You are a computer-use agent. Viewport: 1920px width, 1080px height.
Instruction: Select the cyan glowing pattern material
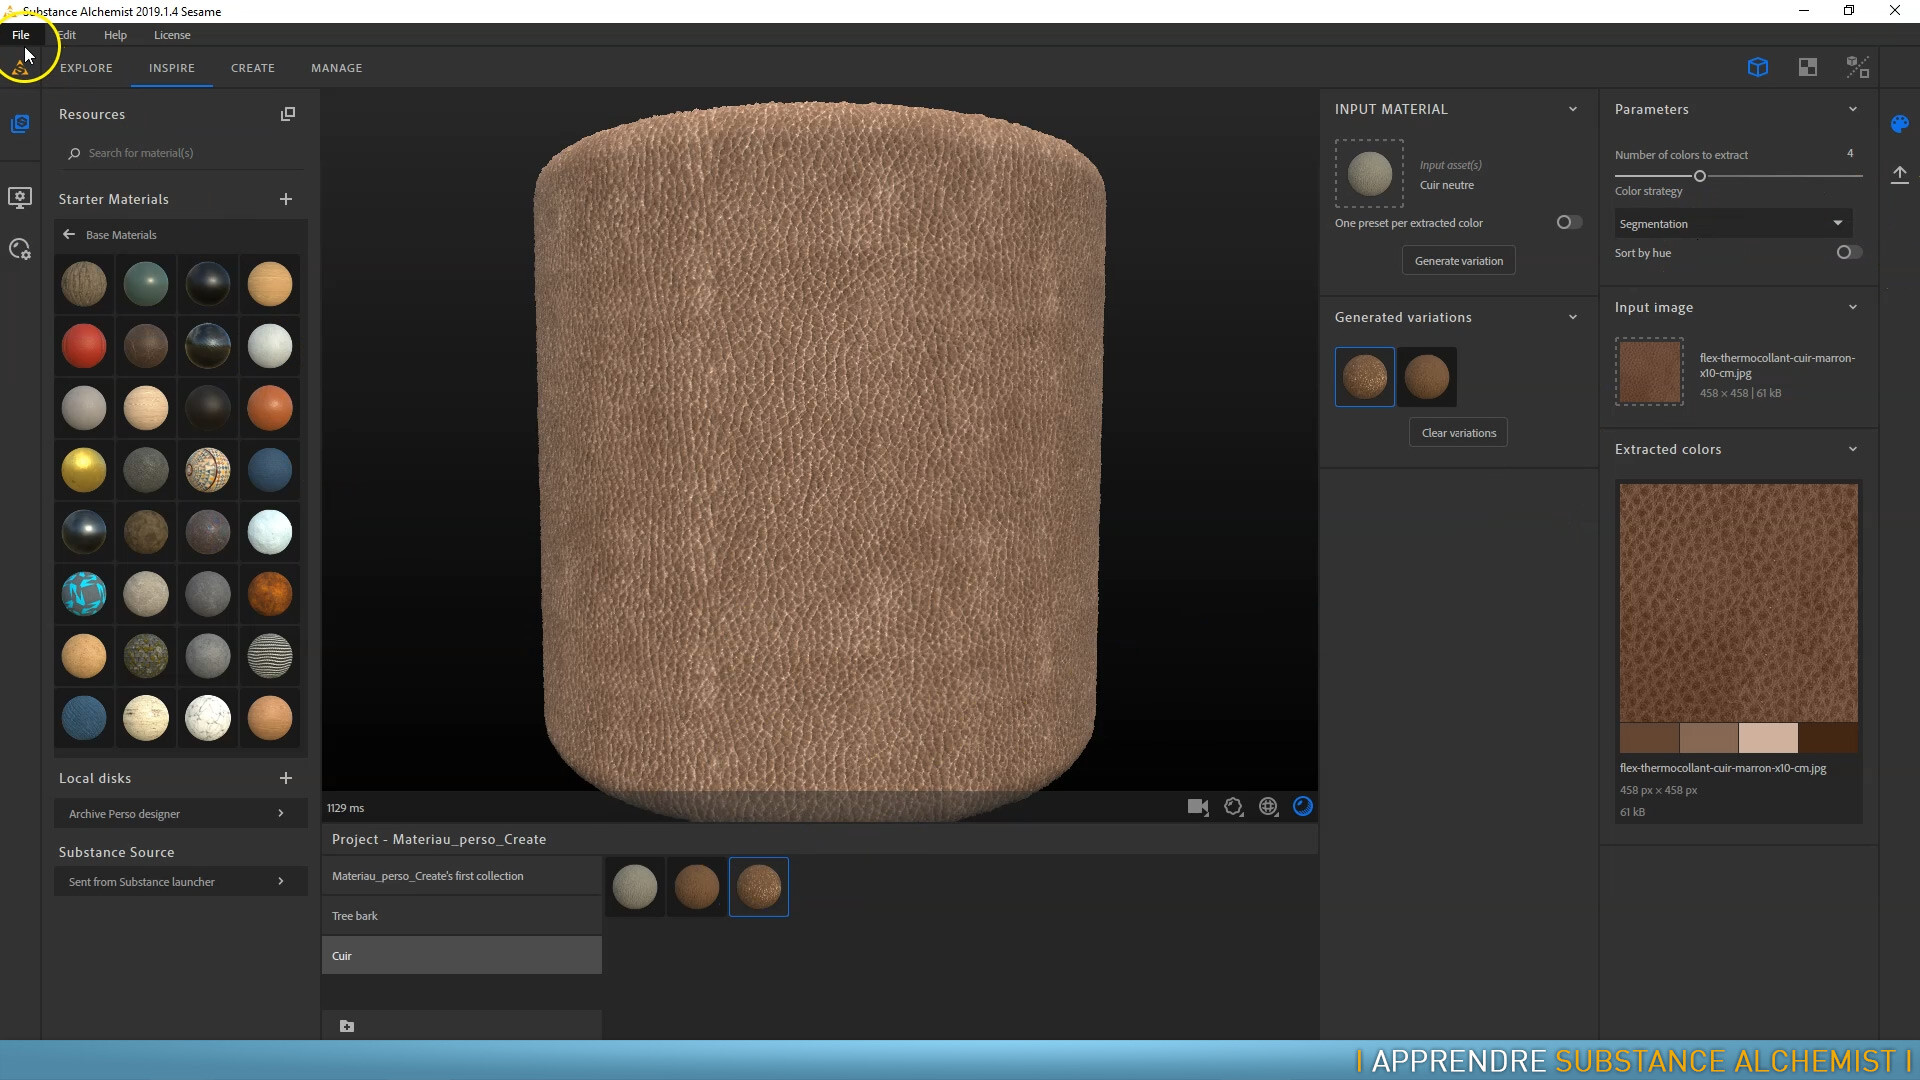[x=84, y=594]
